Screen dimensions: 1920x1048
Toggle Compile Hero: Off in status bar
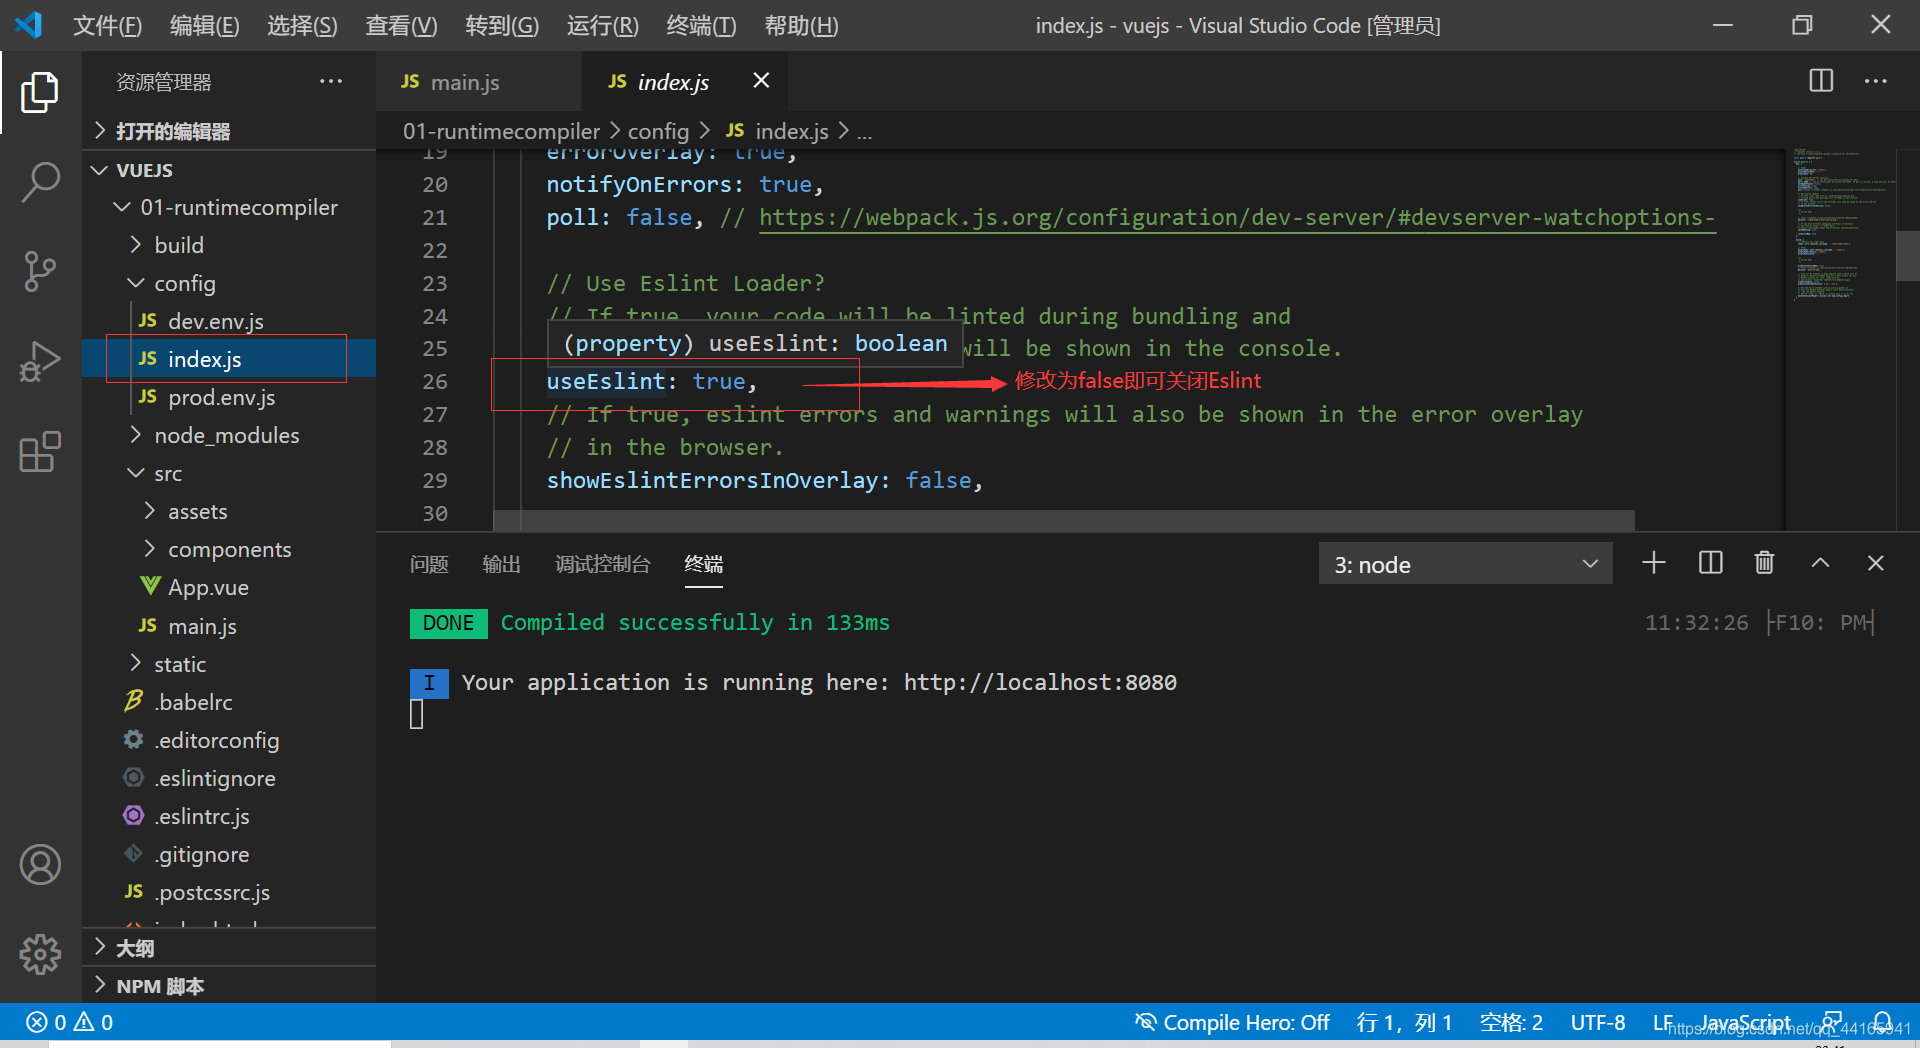click(1232, 1022)
